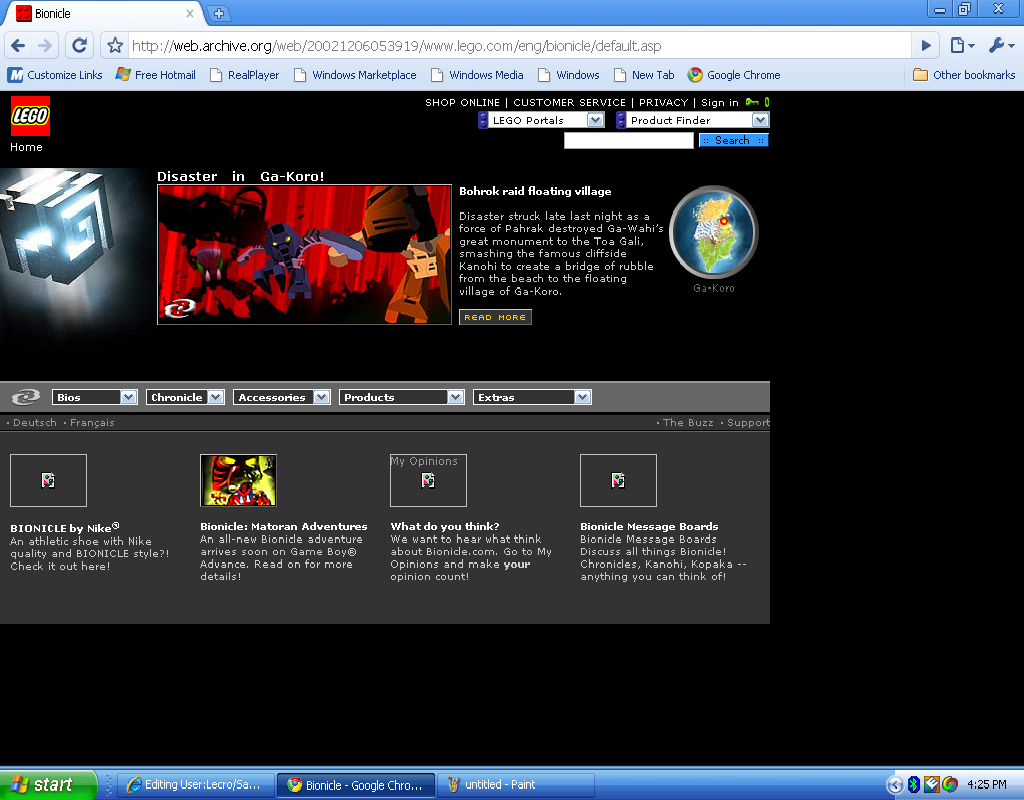Click the bookmark star in the address bar

click(114, 45)
